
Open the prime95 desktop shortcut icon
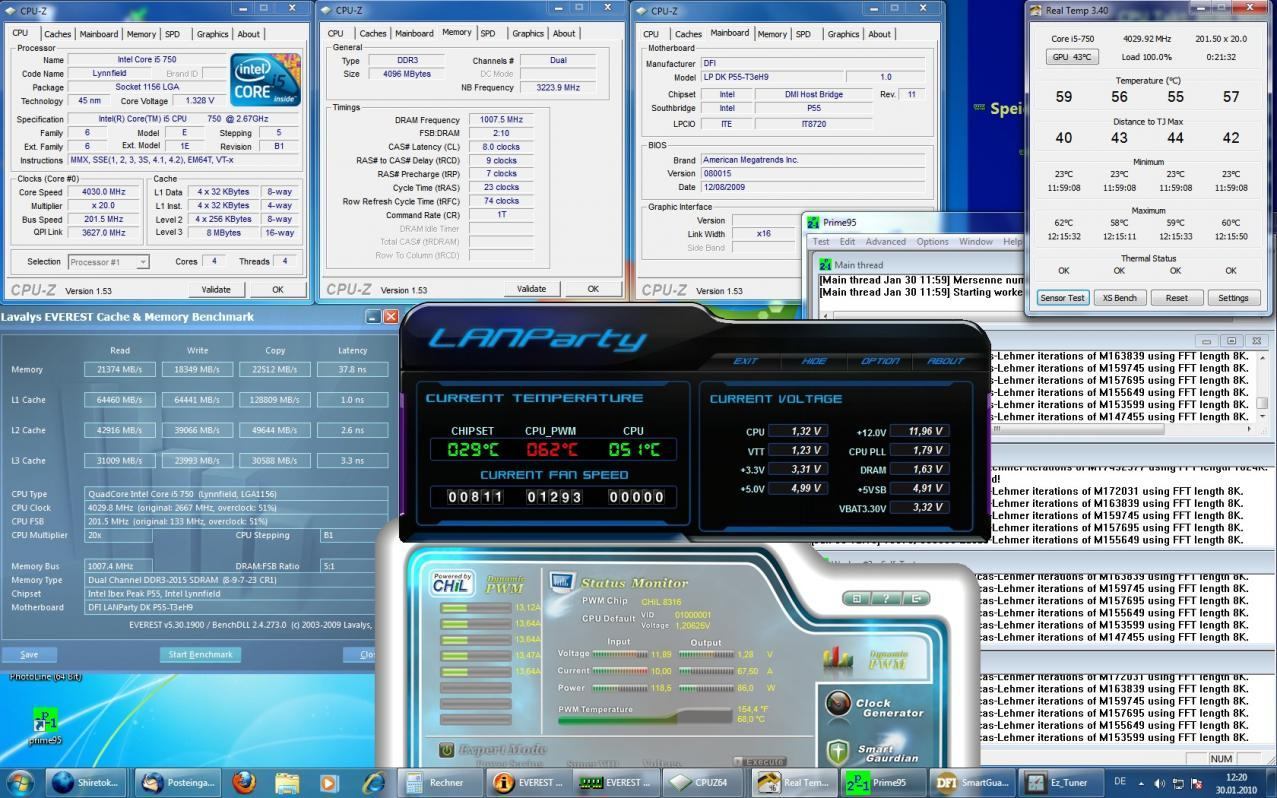pyautogui.click(x=44, y=723)
